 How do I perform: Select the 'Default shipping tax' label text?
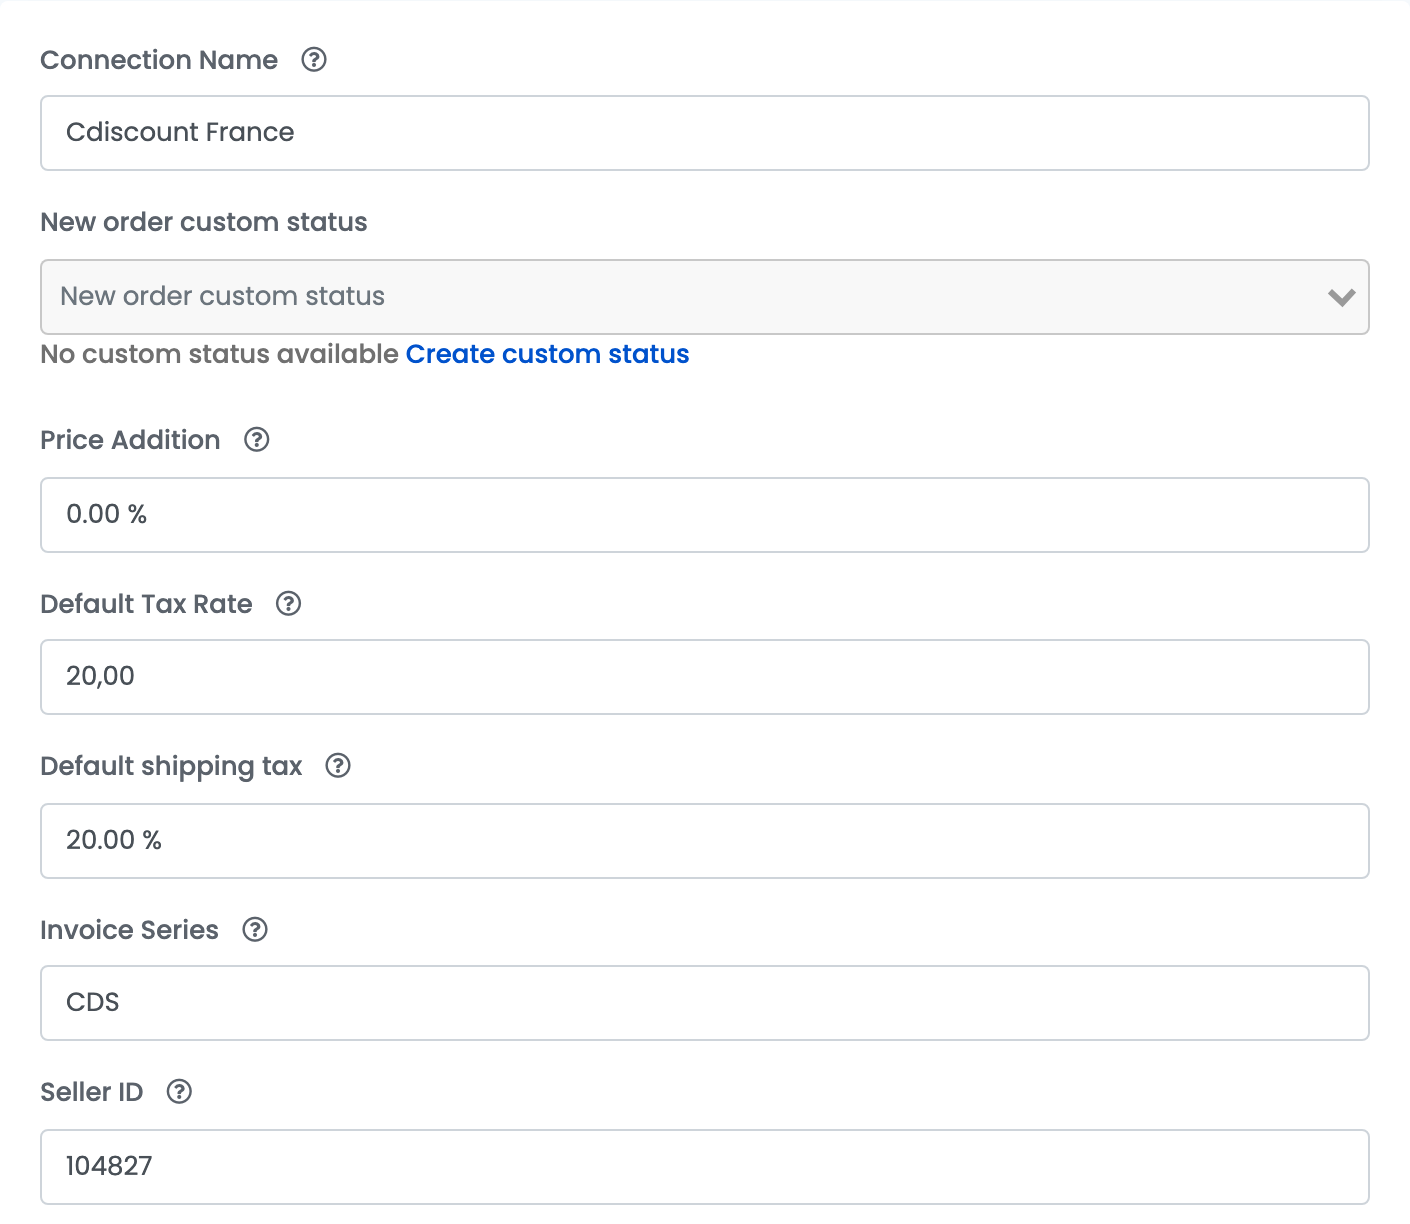(171, 767)
